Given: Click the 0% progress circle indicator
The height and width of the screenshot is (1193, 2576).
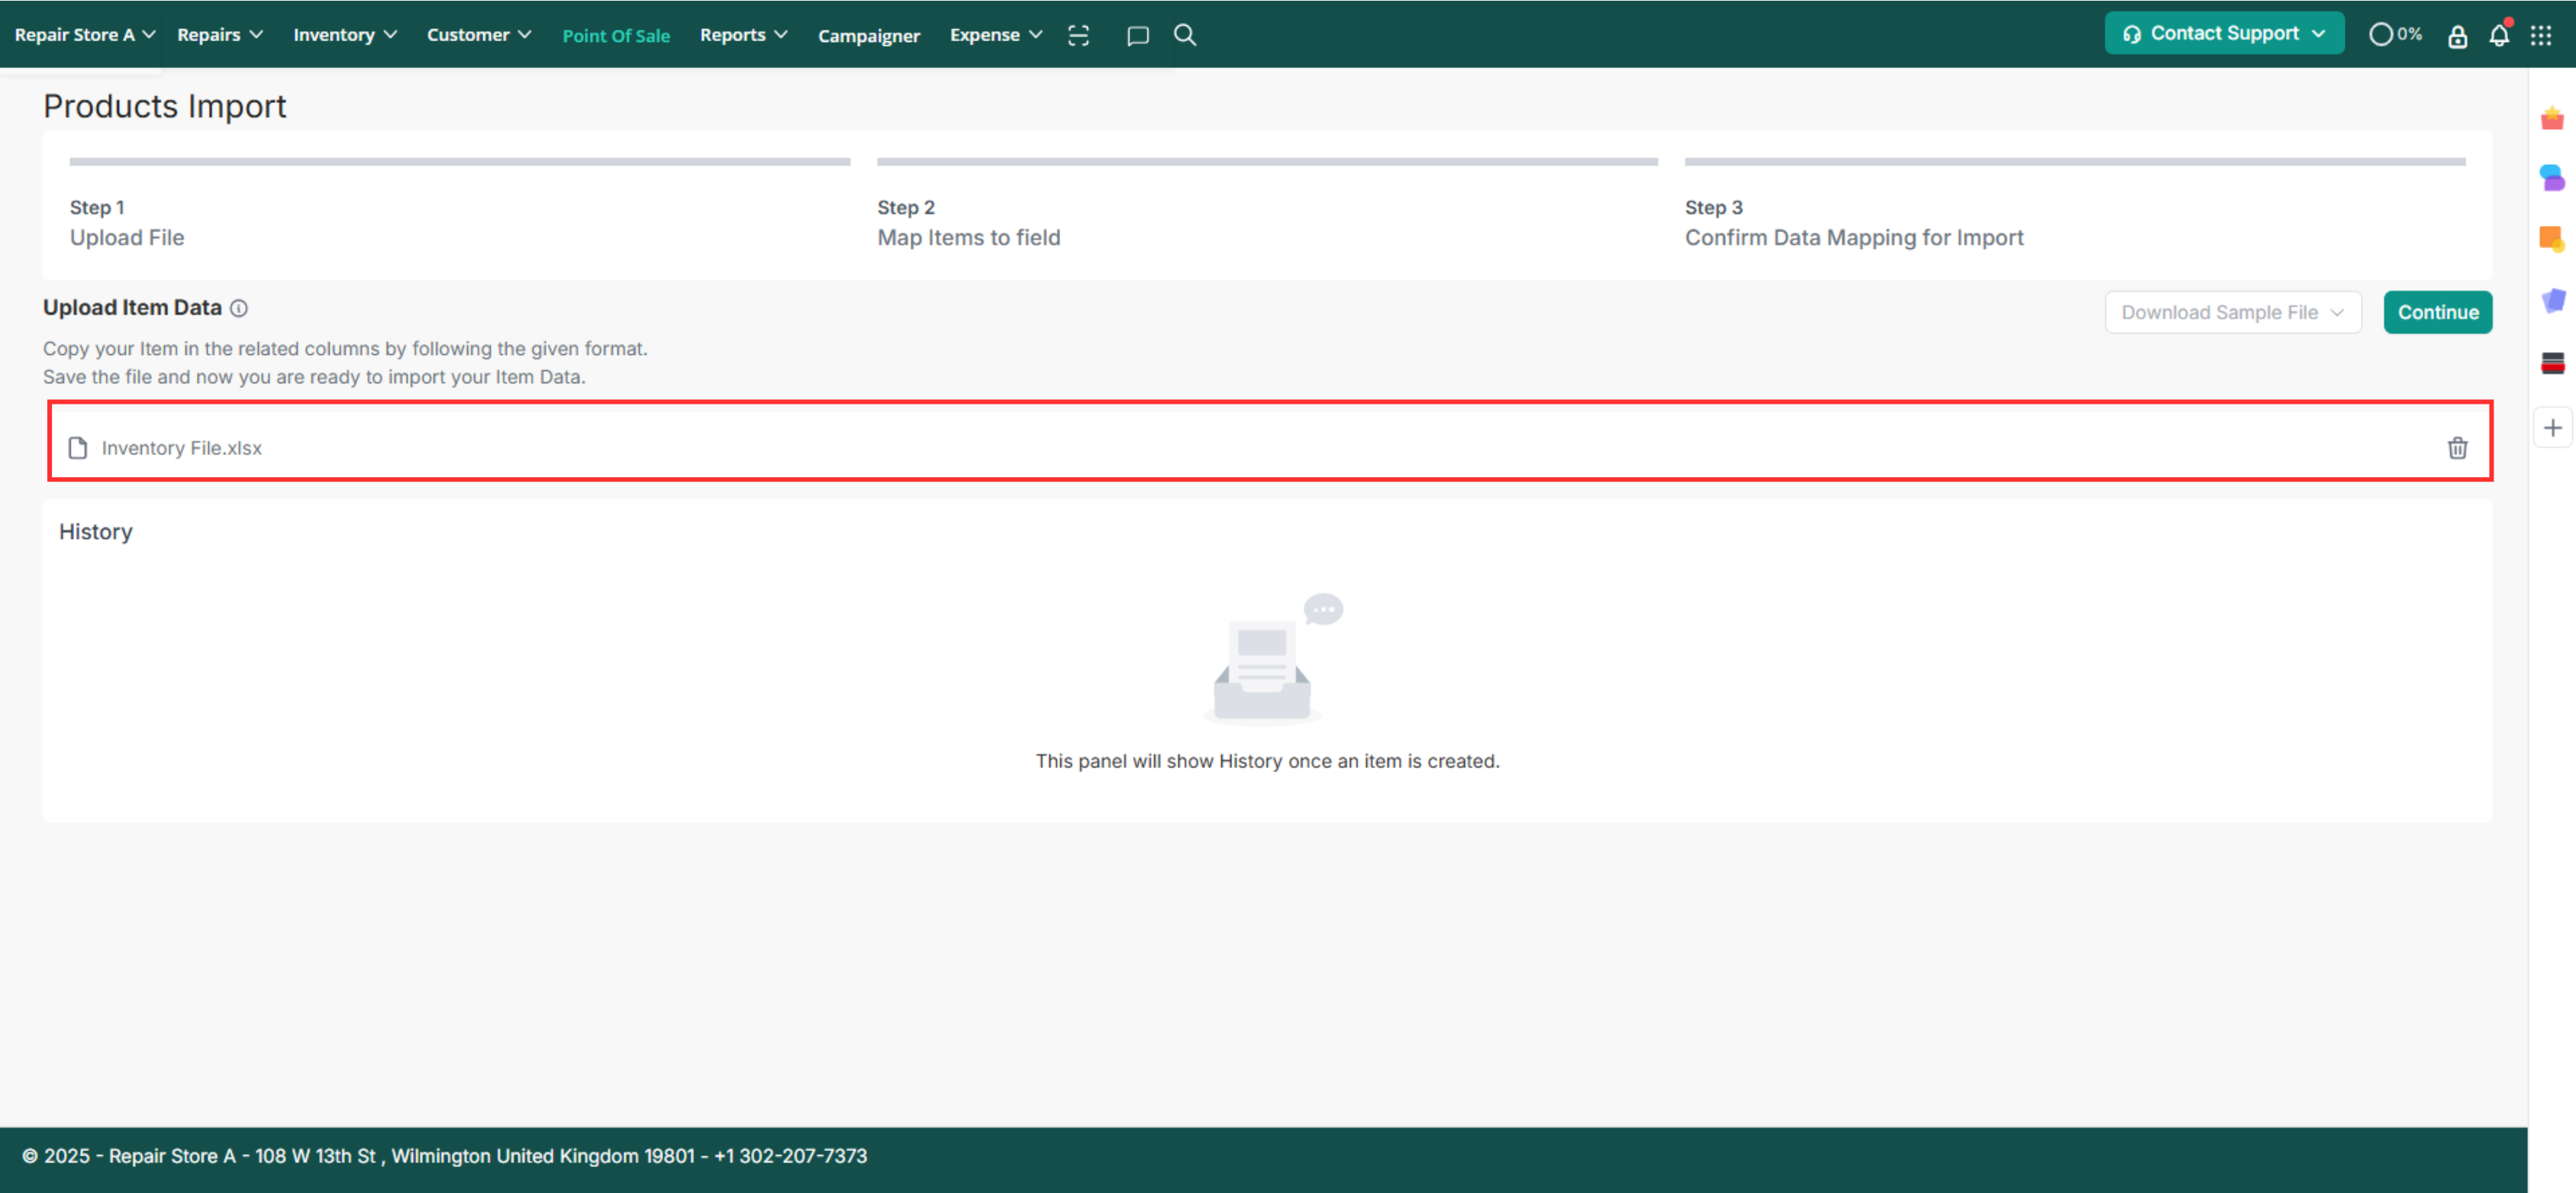Looking at the screenshot, I should pos(2395,35).
